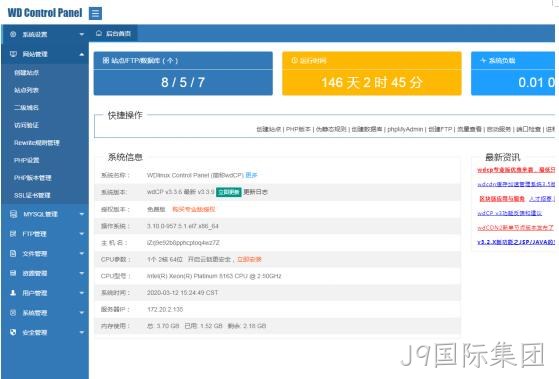The height and width of the screenshot is (379, 559).
Task: Open 访问验证 in the sidebar
Action: point(26,125)
